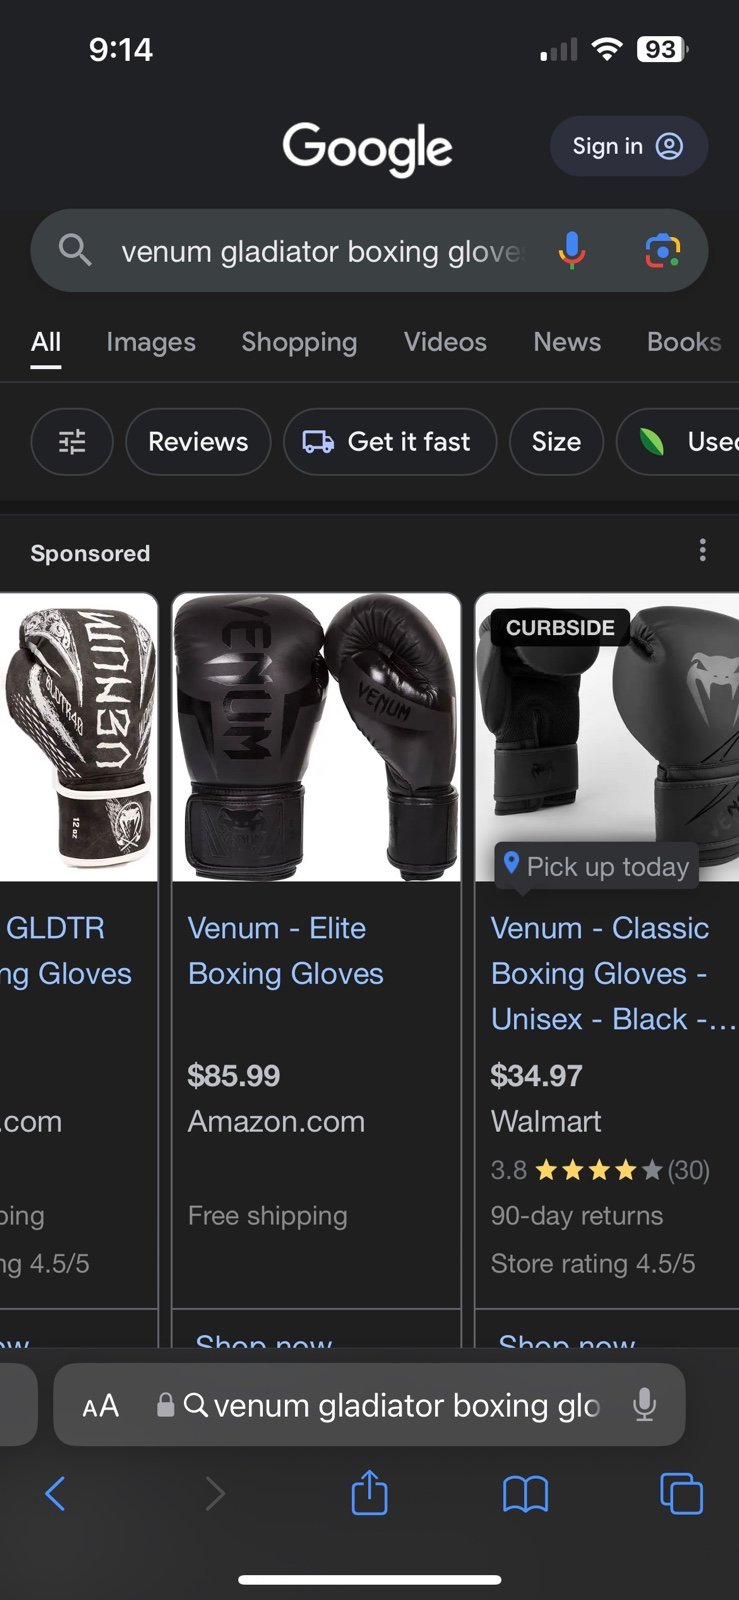Show Safari open tabs icon

682,1494
